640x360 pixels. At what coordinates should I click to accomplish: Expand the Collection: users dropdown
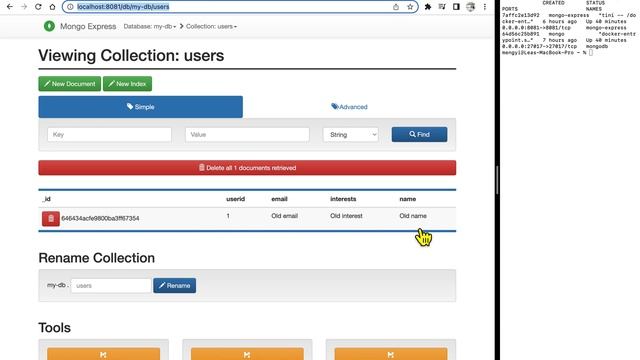[x=211, y=26]
